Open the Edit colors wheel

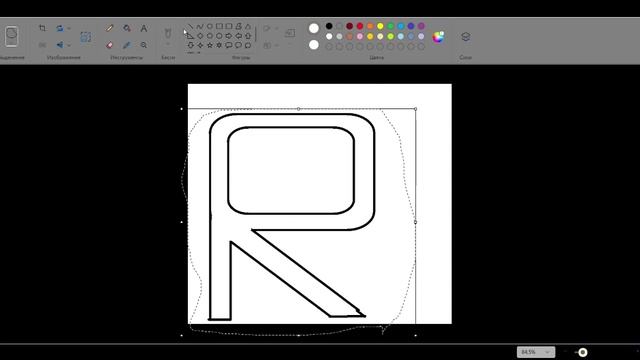click(x=438, y=37)
